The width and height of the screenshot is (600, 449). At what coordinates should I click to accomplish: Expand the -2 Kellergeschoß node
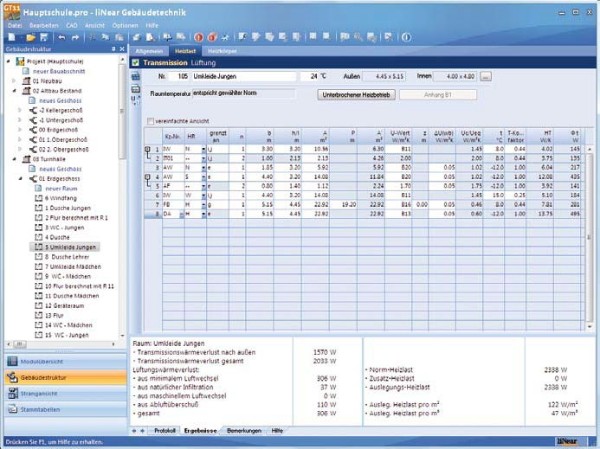(x=20, y=110)
